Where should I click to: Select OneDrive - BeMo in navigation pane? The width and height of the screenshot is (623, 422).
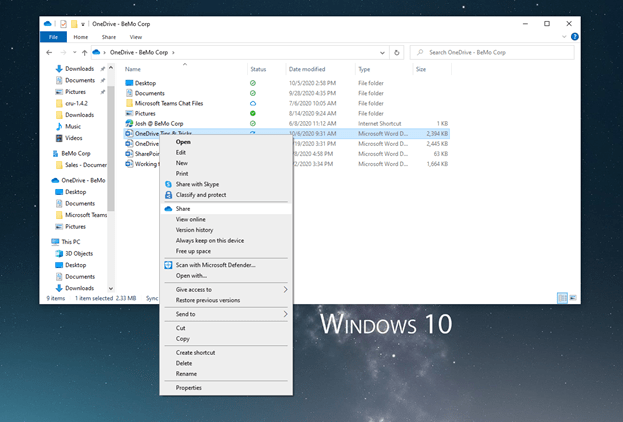83,180
